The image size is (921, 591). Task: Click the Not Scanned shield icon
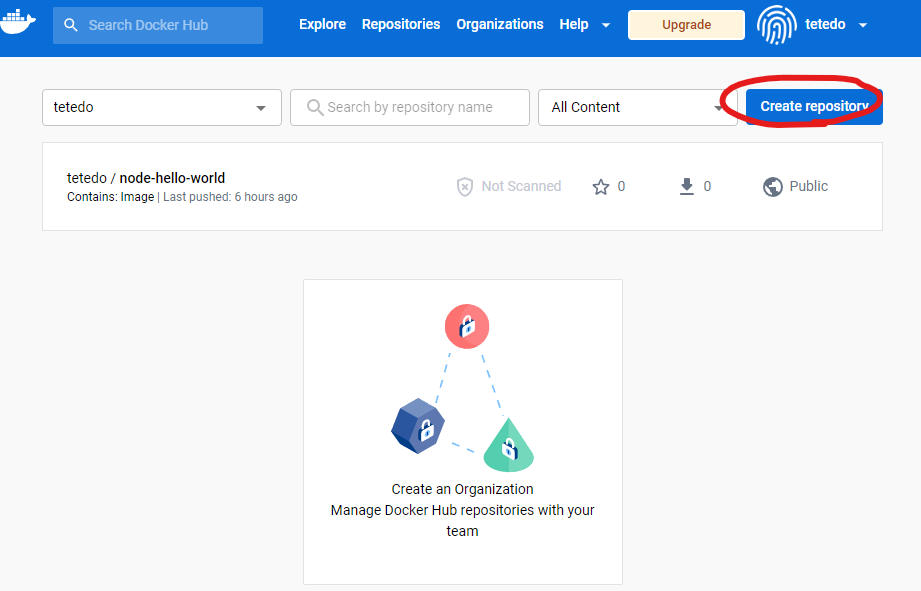[x=465, y=187]
